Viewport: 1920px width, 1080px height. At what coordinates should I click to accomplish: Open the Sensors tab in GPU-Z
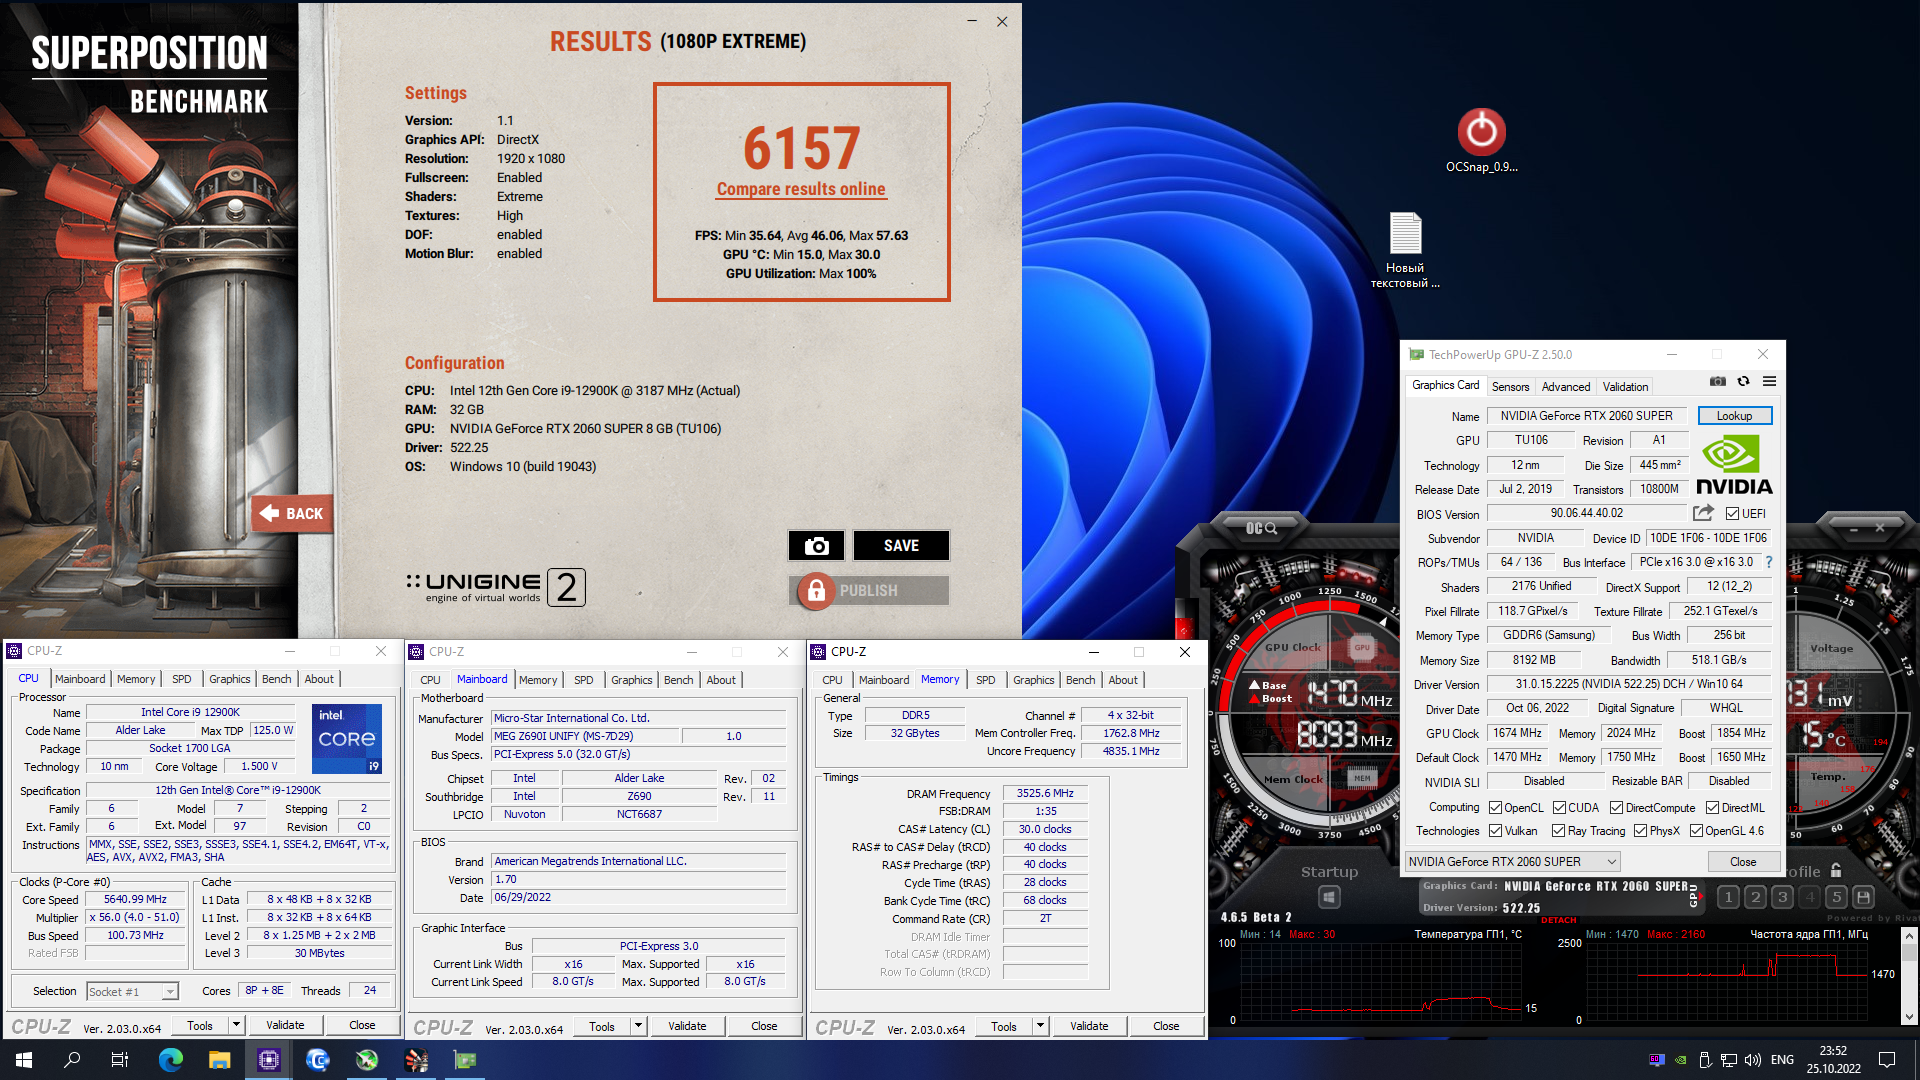1510,387
